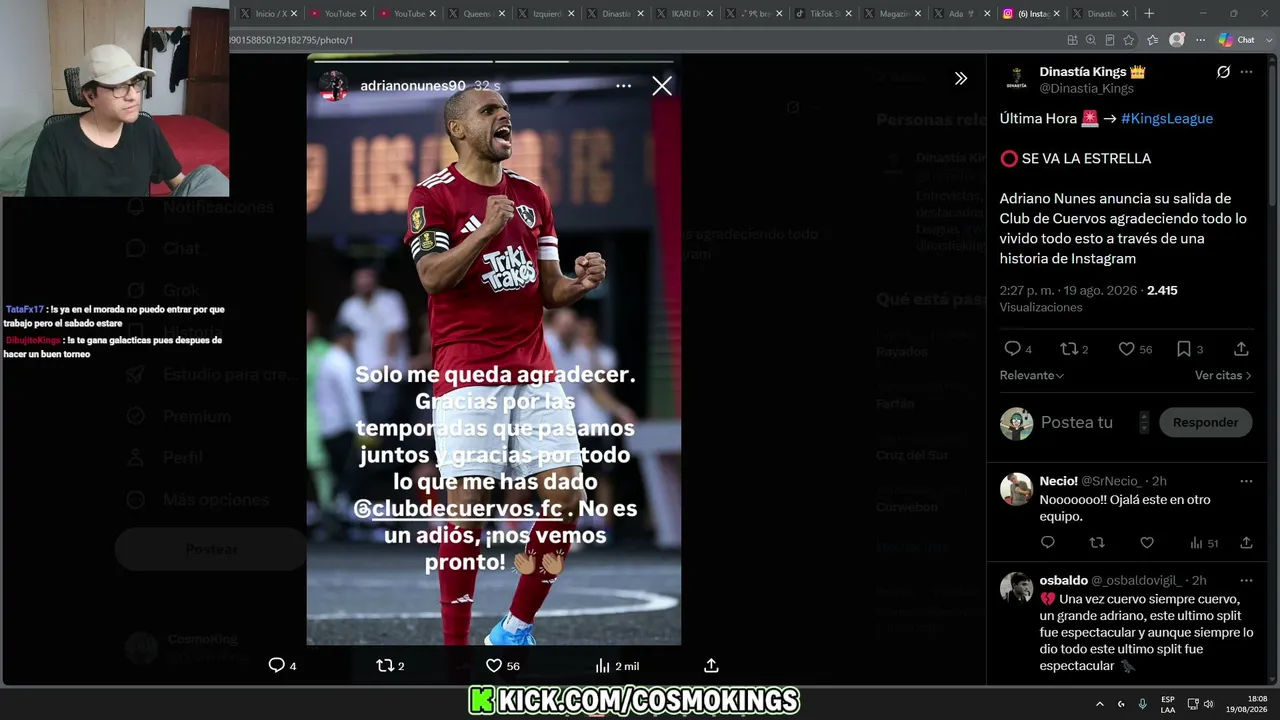Share the Dinastía Kings post from side panel
The width and height of the screenshot is (1280, 720).
pos(1241,349)
